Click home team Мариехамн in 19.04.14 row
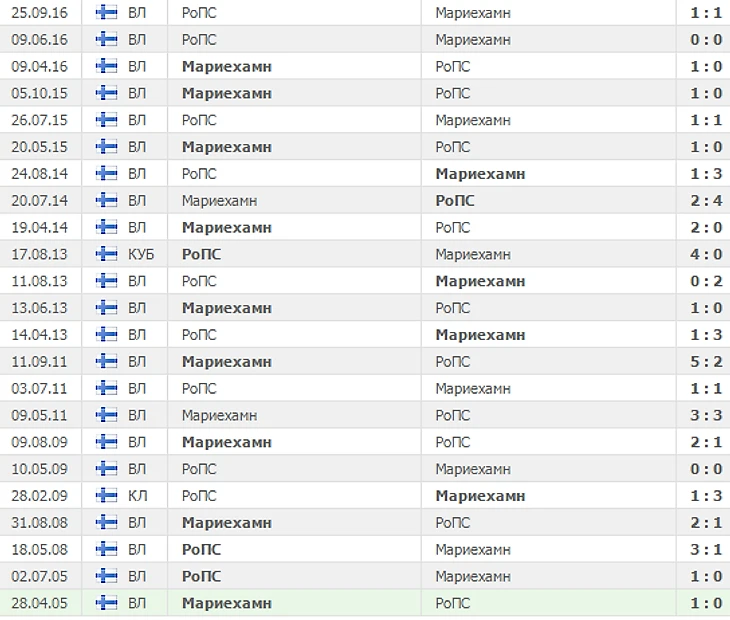730x620 pixels. [x=227, y=228]
